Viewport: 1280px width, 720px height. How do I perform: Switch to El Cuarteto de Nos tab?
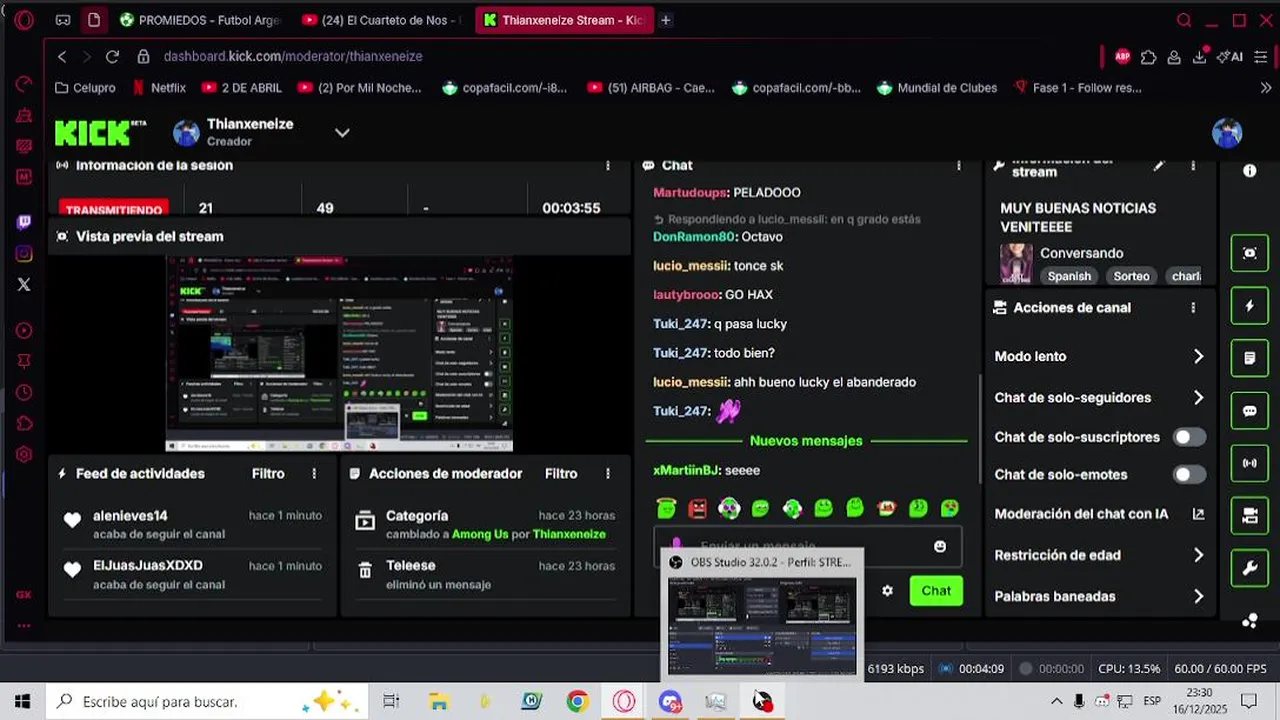(x=382, y=20)
